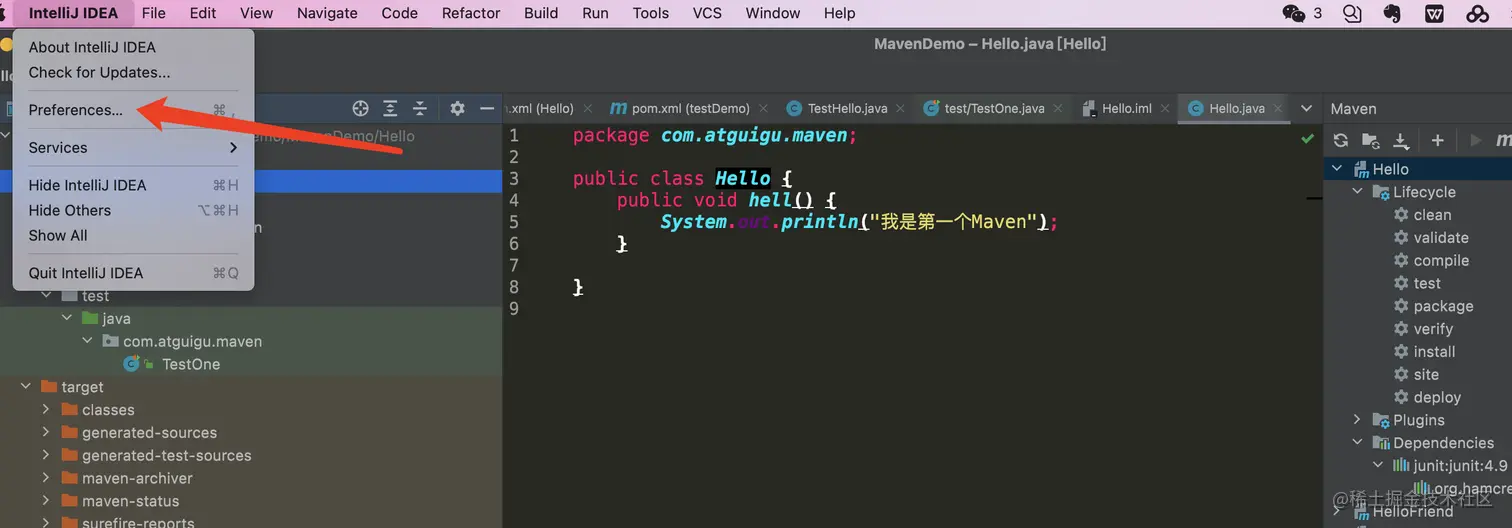Screen dimensions: 1512x528
Task: Open the Refactor menu
Action: click(x=471, y=13)
